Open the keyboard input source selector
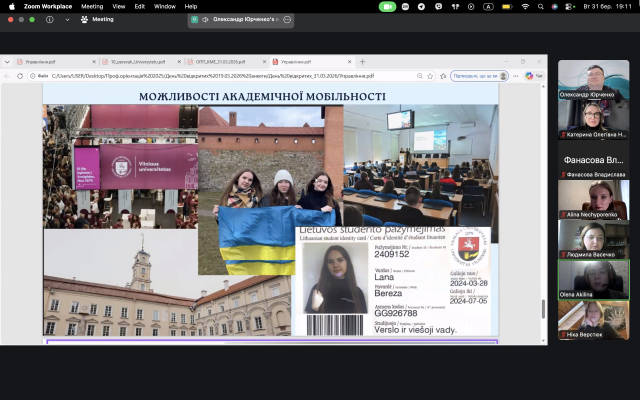The height and width of the screenshot is (400, 640). 487,6
